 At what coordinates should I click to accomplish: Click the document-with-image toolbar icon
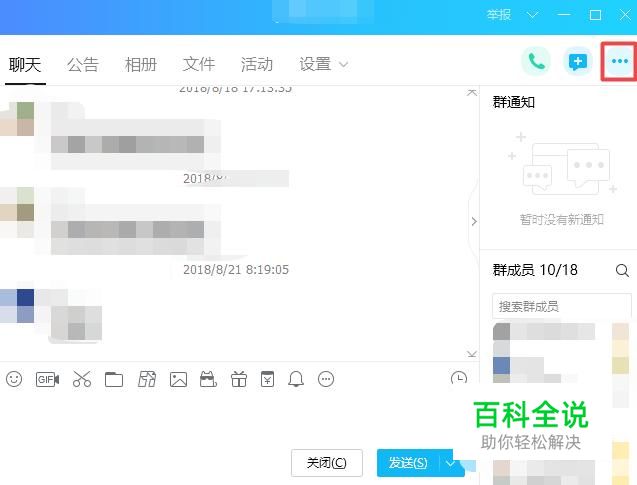(147, 379)
